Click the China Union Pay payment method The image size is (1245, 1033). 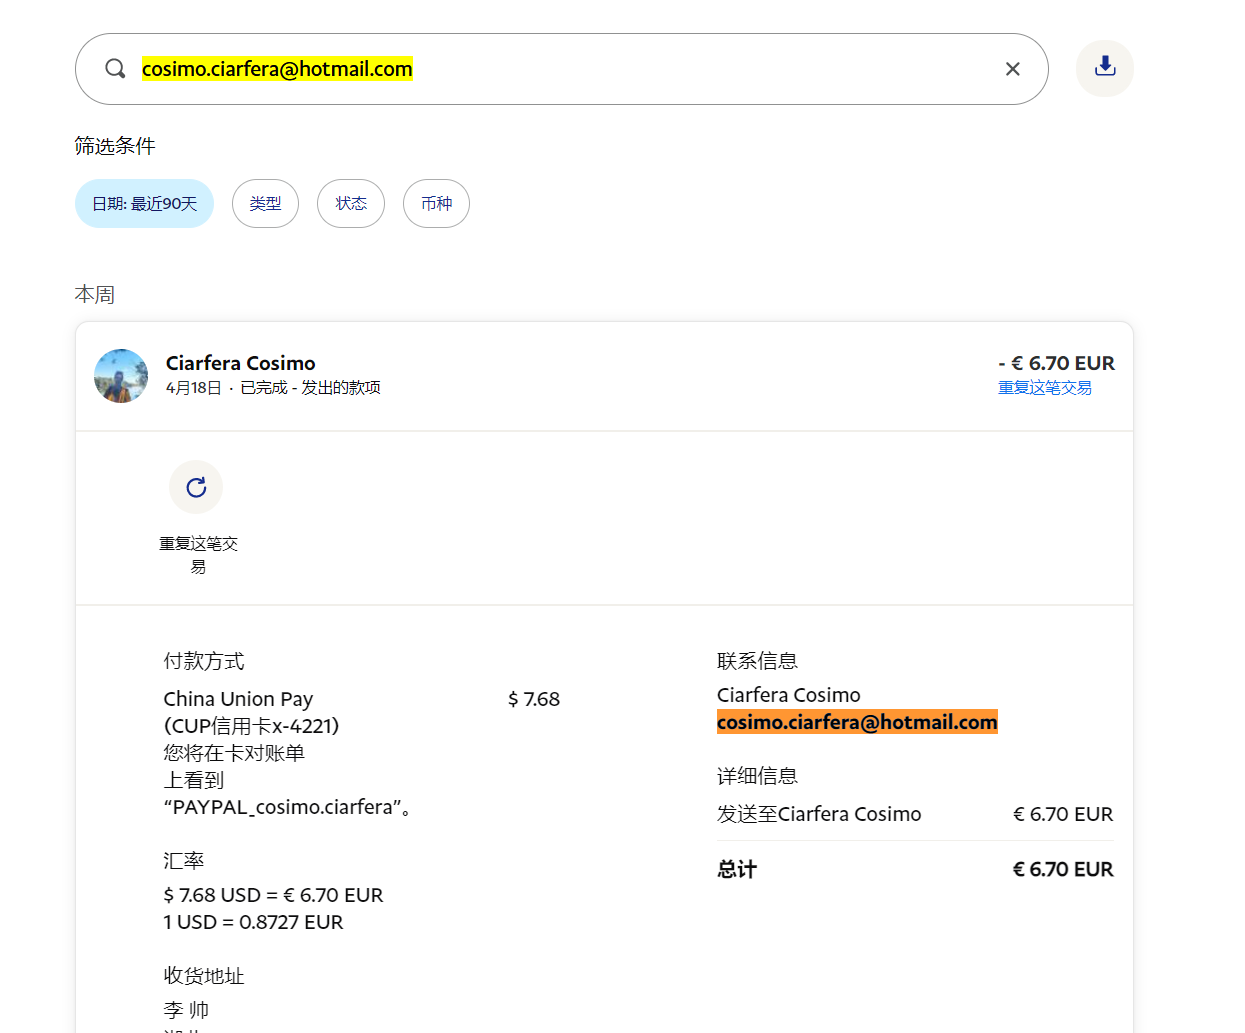[x=238, y=699]
